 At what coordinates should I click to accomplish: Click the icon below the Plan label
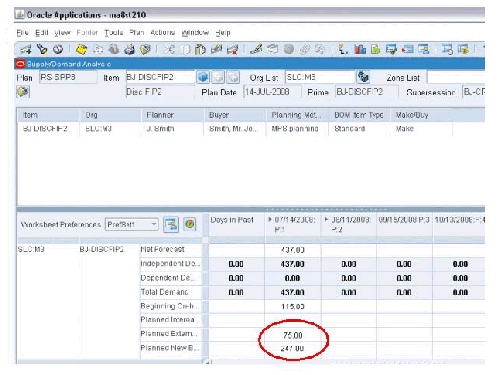coord(23,91)
